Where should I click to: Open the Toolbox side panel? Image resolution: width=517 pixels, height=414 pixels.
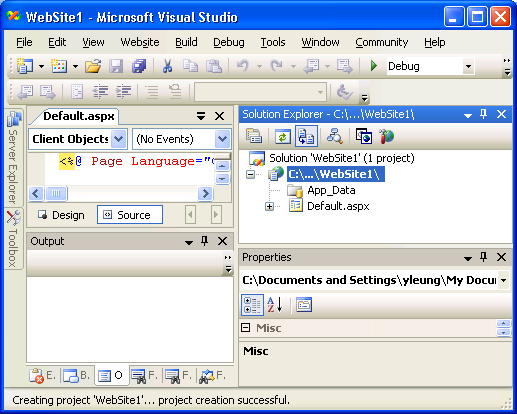click(13, 239)
